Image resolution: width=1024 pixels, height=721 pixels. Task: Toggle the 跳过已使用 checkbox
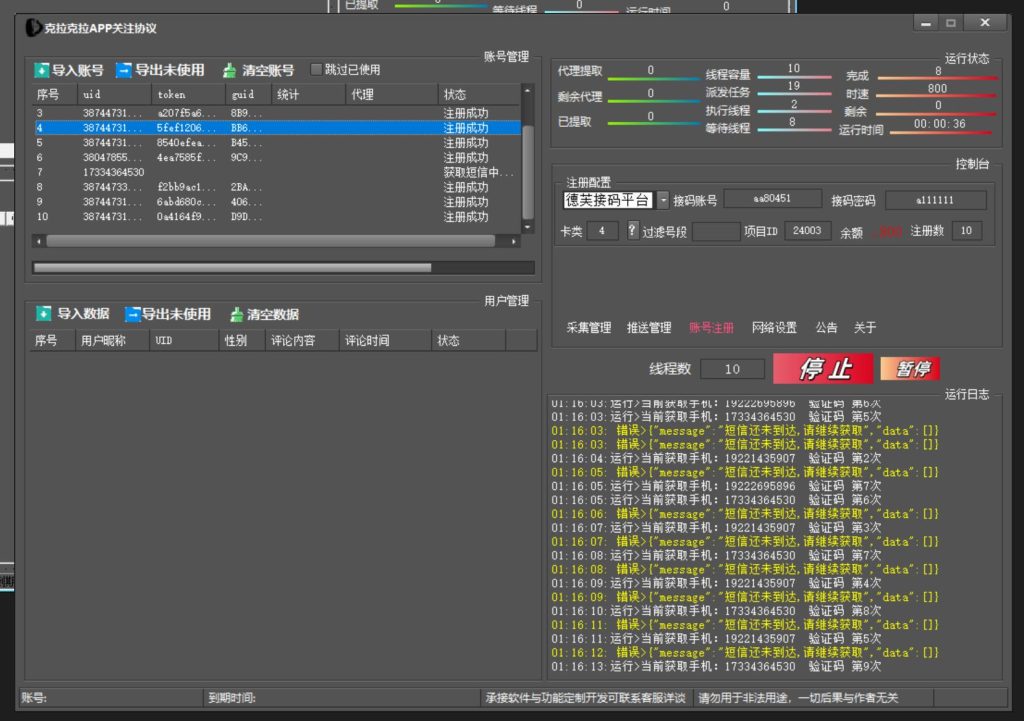[x=317, y=70]
